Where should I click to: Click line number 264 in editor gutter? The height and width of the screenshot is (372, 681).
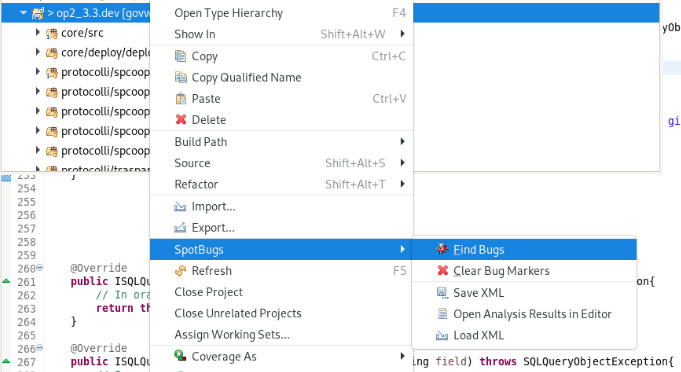coord(26,322)
